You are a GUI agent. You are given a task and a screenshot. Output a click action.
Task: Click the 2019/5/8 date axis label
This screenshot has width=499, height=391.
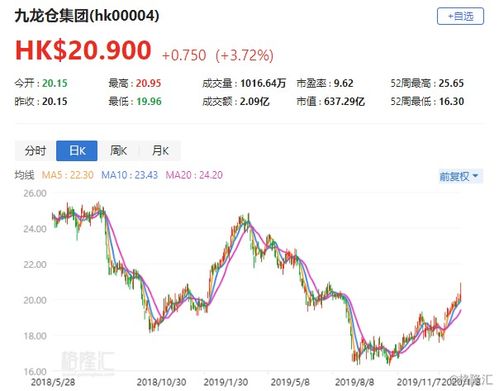tap(290, 382)
